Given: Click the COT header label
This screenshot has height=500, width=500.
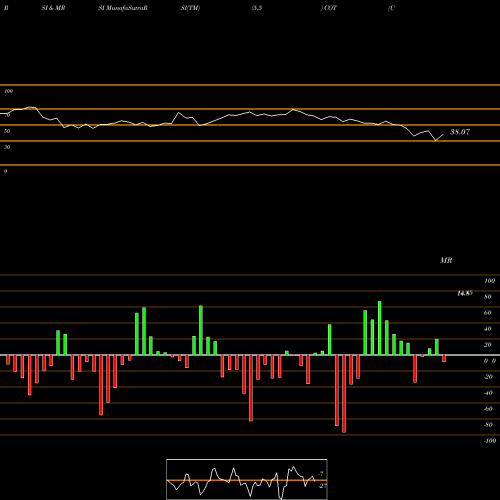Looking at the screenshot, I should click(x=330, y=8).
